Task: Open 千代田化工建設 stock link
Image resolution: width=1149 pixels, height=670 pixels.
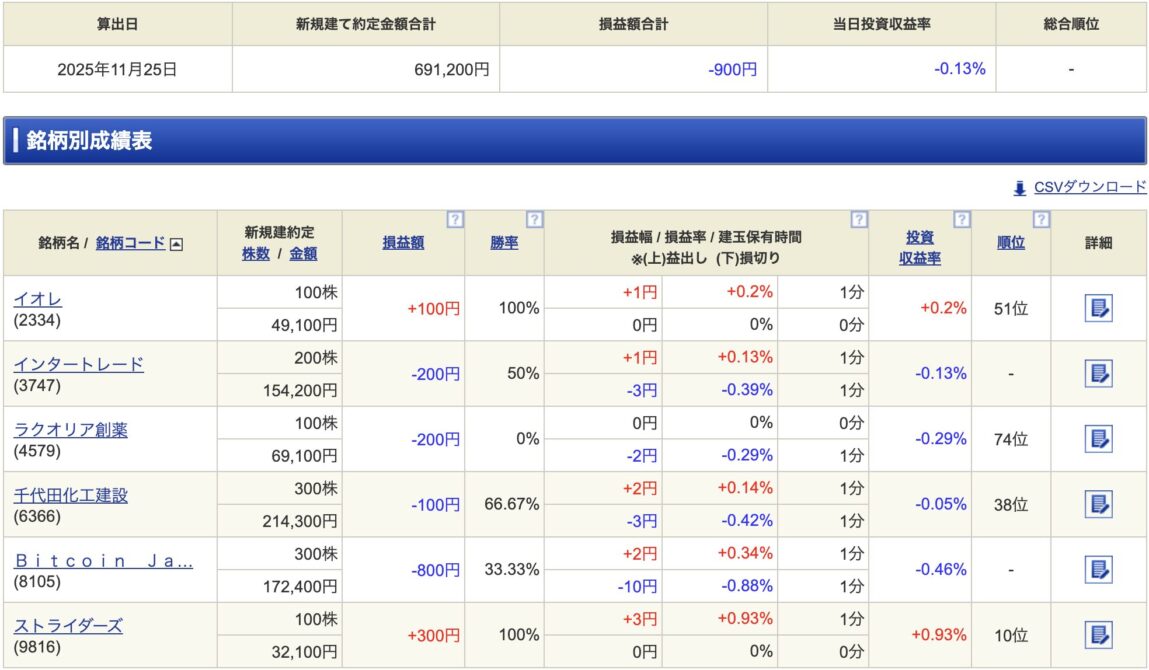Action: 70,495
